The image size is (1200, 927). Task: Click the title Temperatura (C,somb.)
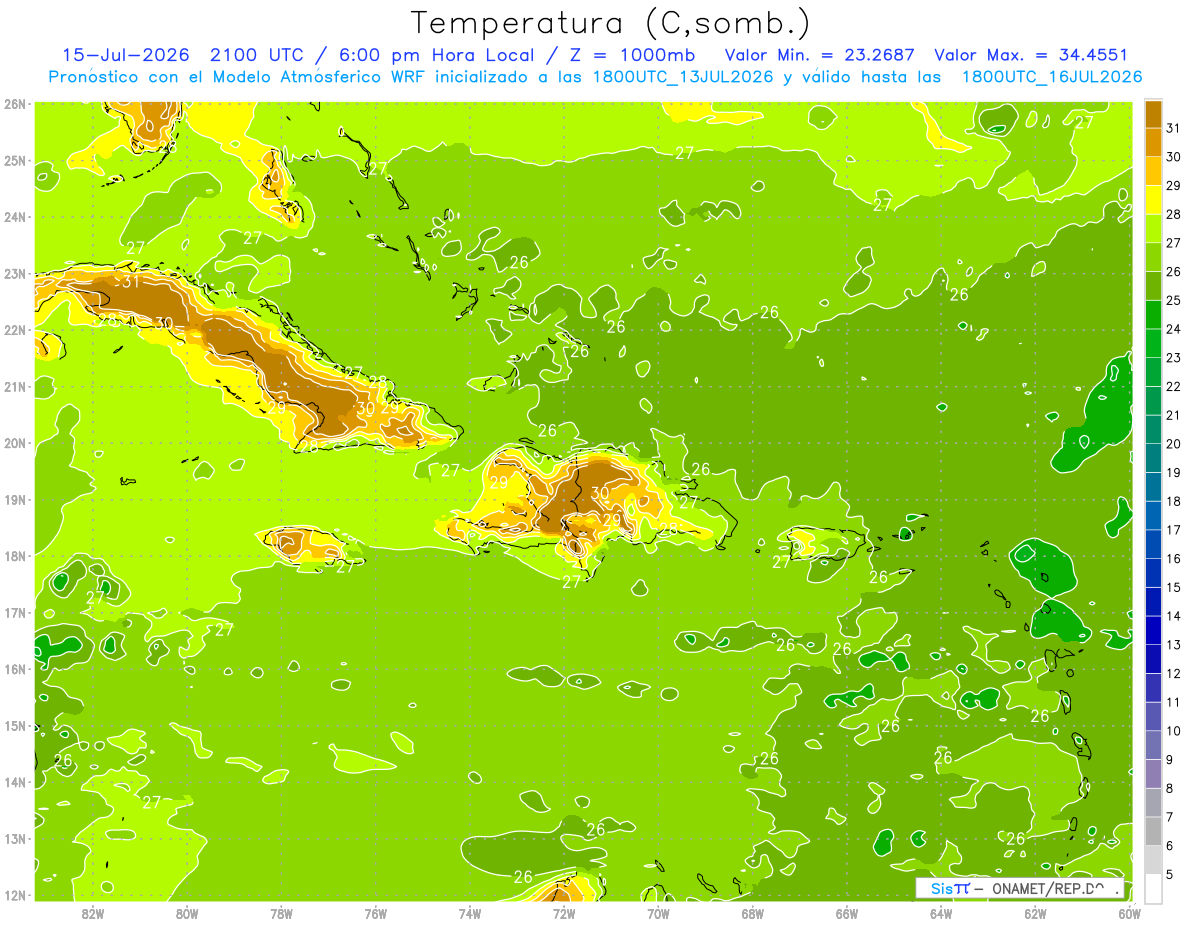tap(611, 23)
